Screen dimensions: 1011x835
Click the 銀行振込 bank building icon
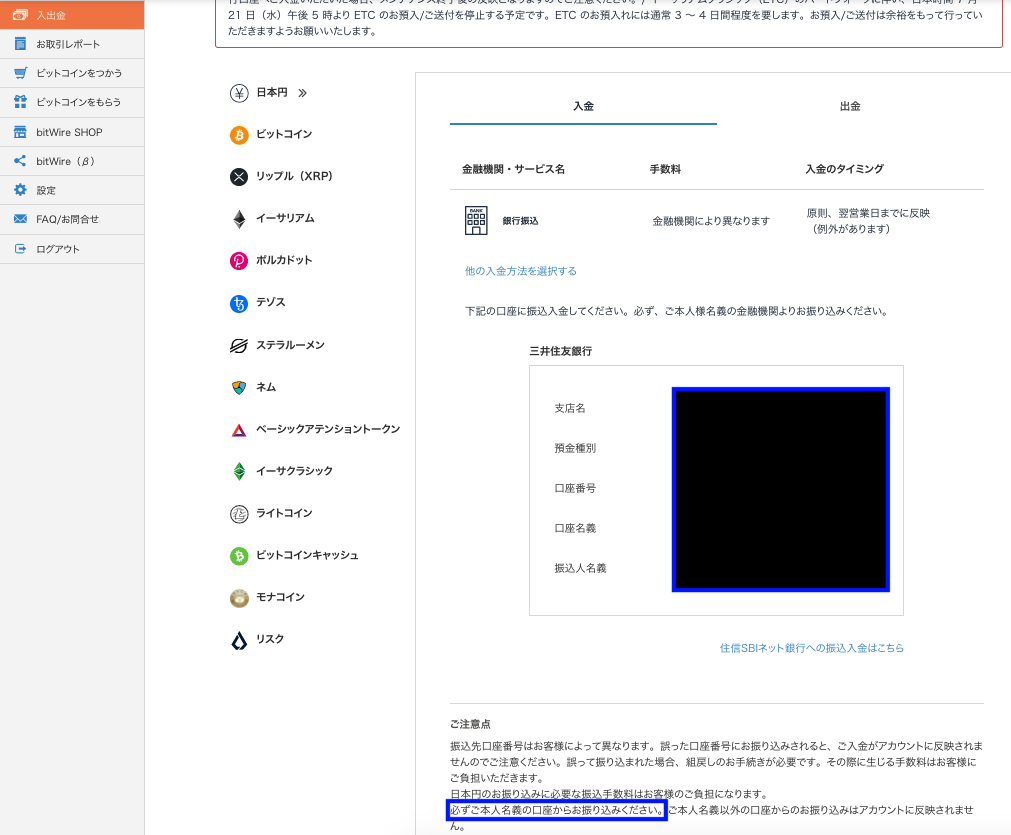476,221
